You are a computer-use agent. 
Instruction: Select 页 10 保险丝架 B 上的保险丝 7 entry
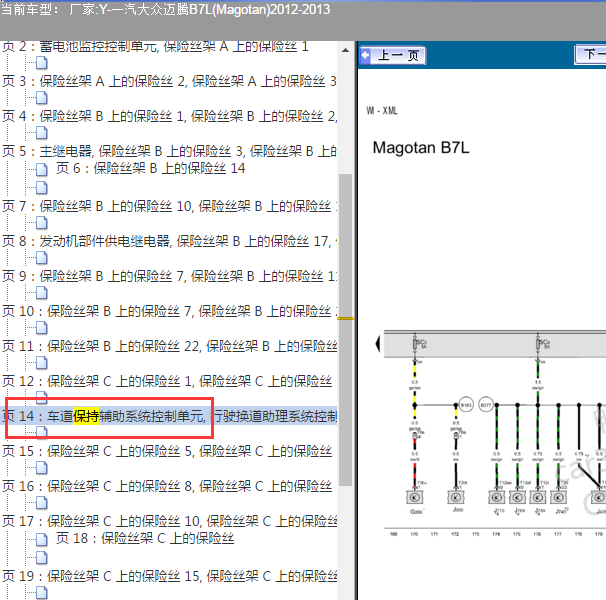(169, 311)
